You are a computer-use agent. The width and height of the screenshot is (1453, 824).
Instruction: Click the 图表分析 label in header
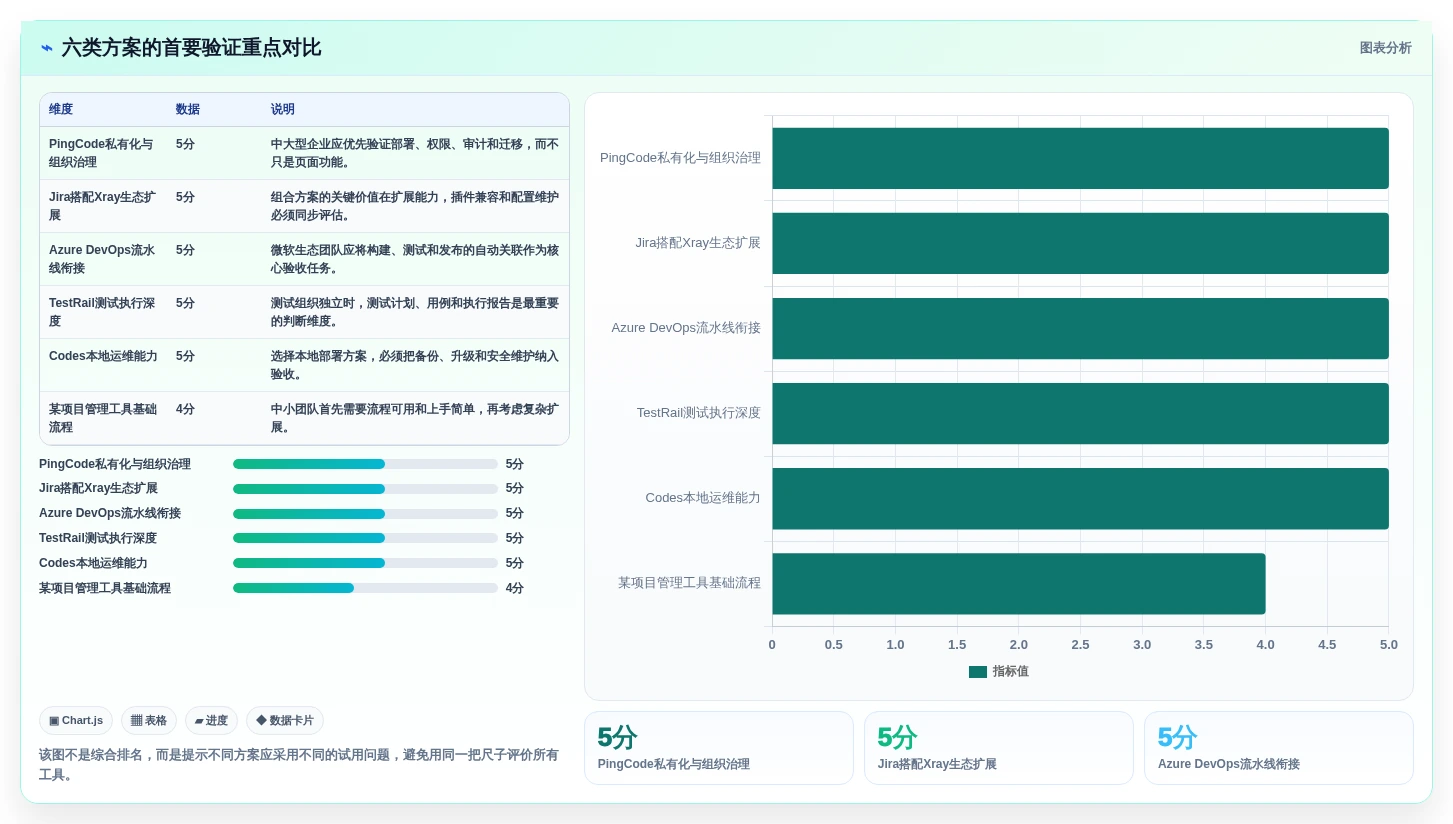pyautogui.click(x=1385, y=48)
